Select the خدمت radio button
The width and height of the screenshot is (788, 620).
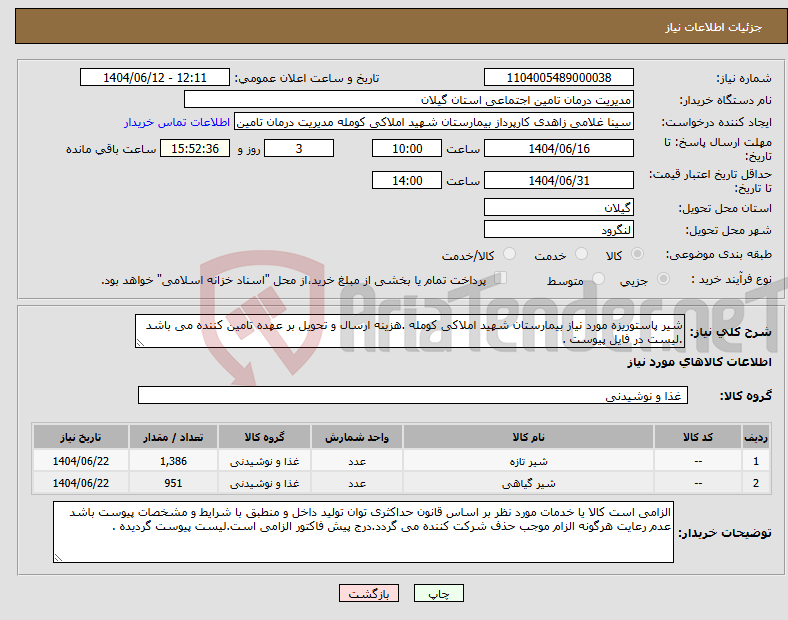pyautogui.click(x=581, y=254)
